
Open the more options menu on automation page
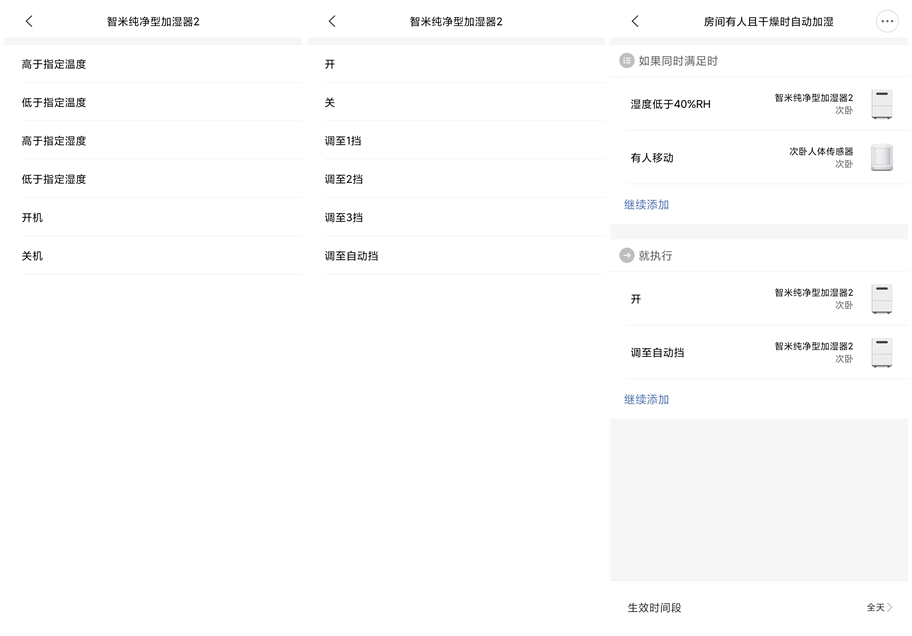pyautogui.click(x=886, y=20)
